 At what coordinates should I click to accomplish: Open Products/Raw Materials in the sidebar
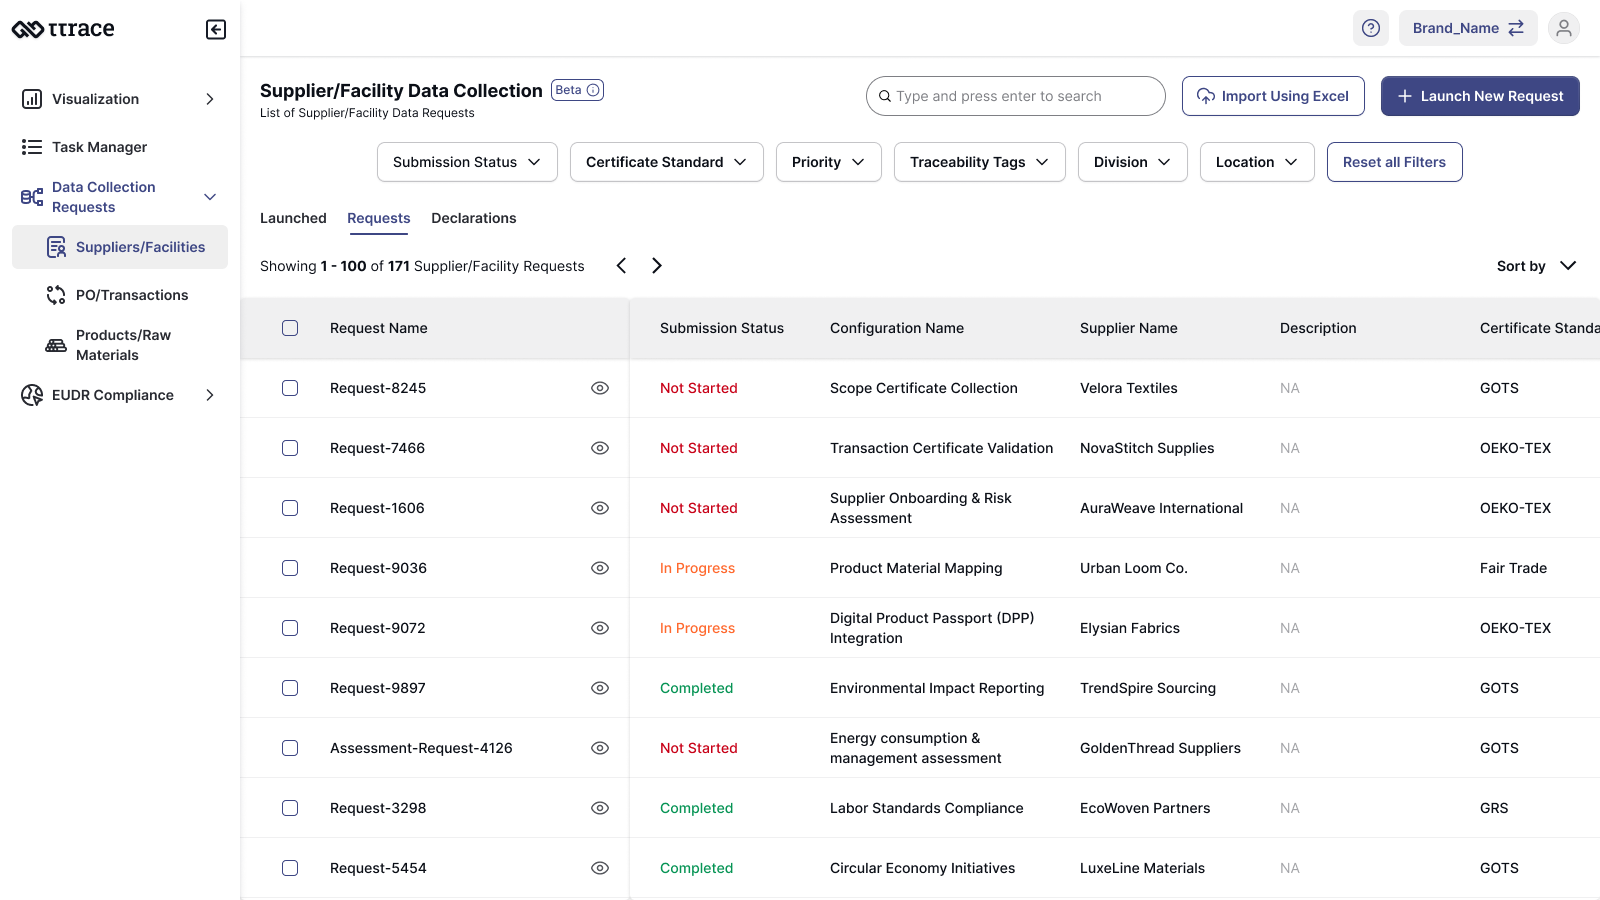pyautogui.click(x=120, y=345)
